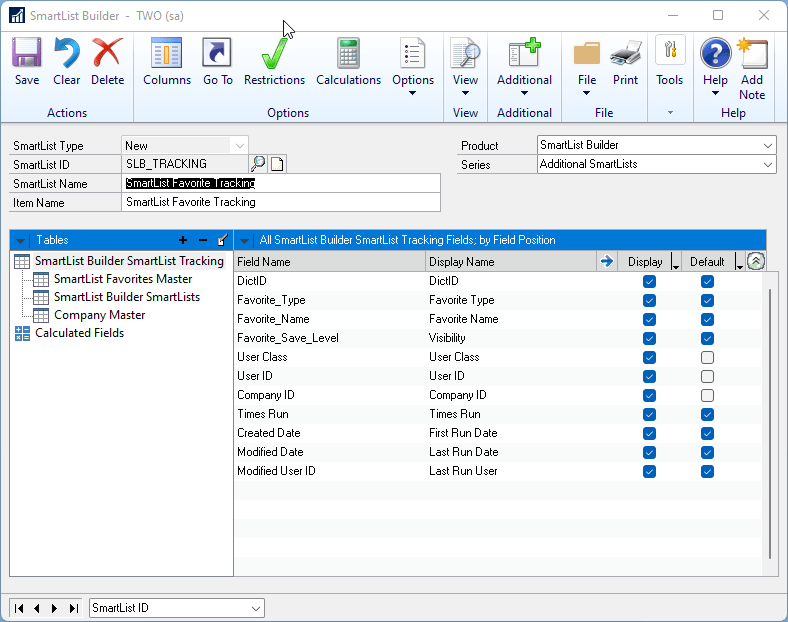Check Default for User Class row
The width and height of the screenshot is (788, 622).
tap(707, 357)
